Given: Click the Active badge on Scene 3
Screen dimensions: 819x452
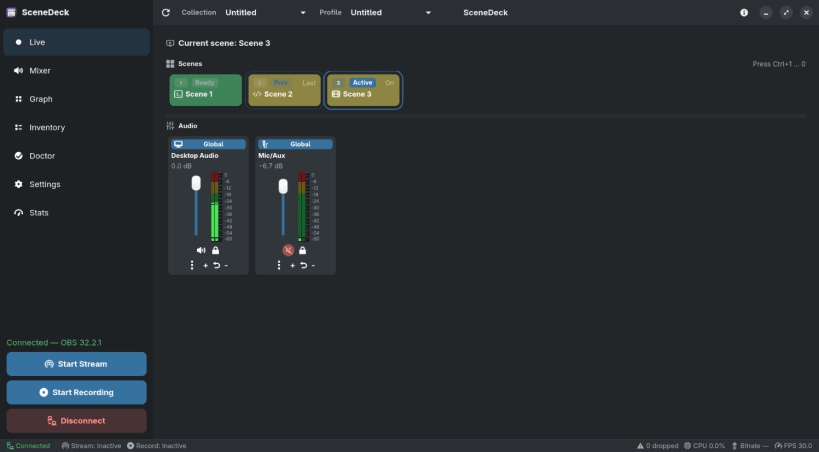Looking at the screenshot, I should coord(362,83).
